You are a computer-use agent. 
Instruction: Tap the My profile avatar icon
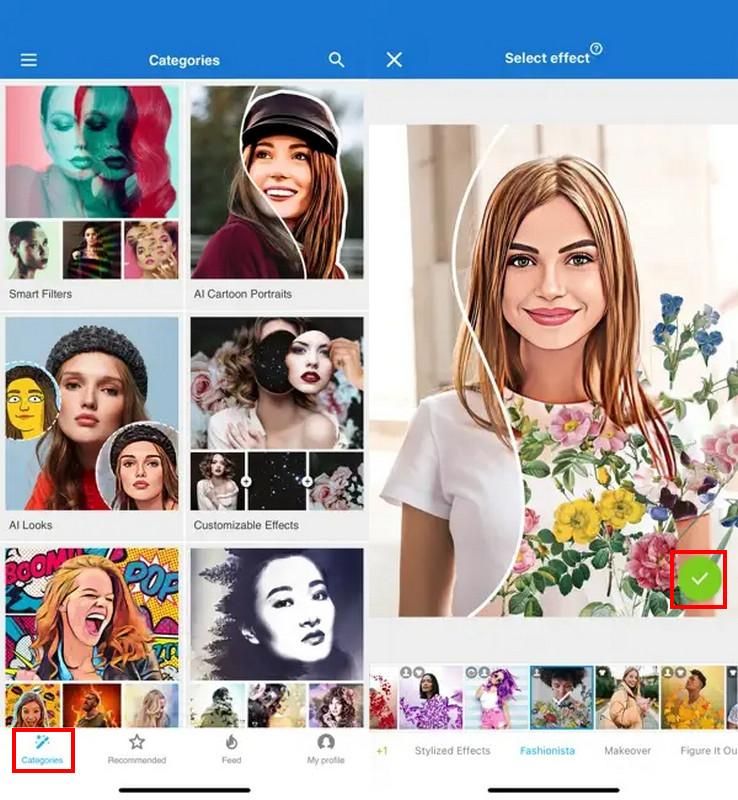click(326, 742)
